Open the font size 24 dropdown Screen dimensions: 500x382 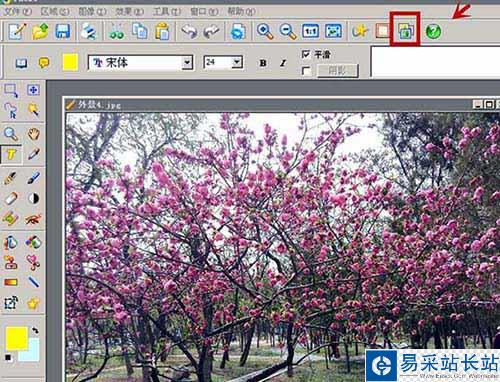point(237,62)
